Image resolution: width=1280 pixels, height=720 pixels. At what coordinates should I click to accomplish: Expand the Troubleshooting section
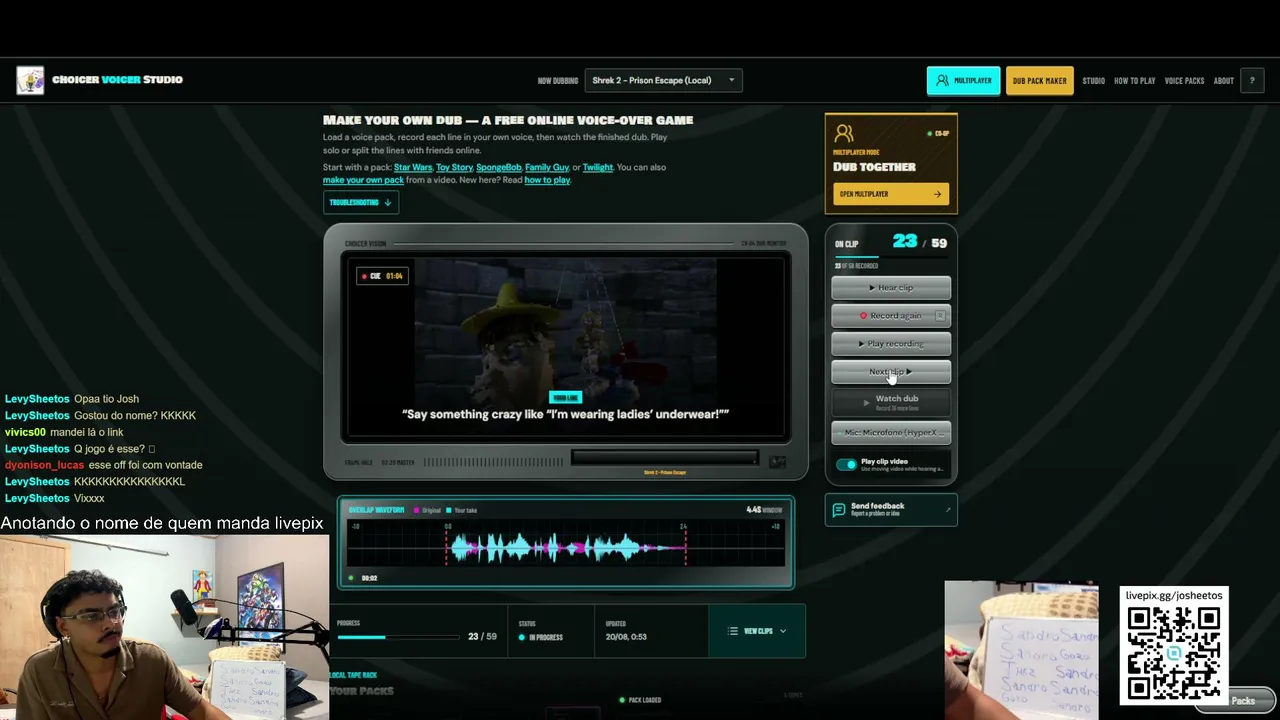point(361,202)
